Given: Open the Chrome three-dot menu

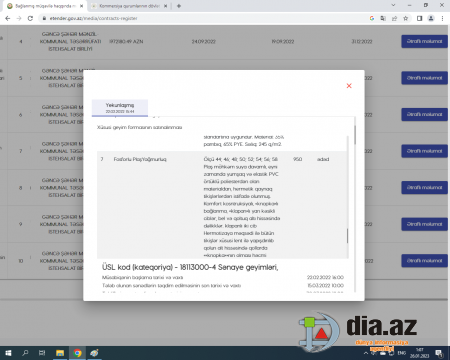Looking at the screenshot, I should point(442,18).
